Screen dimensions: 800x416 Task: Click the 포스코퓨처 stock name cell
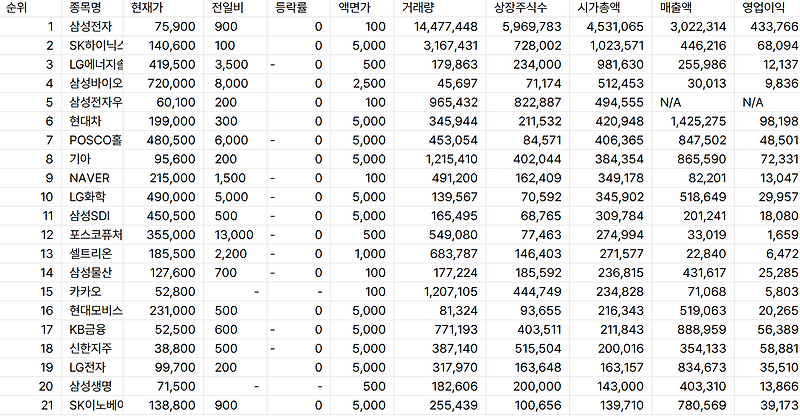pos(92,234)
